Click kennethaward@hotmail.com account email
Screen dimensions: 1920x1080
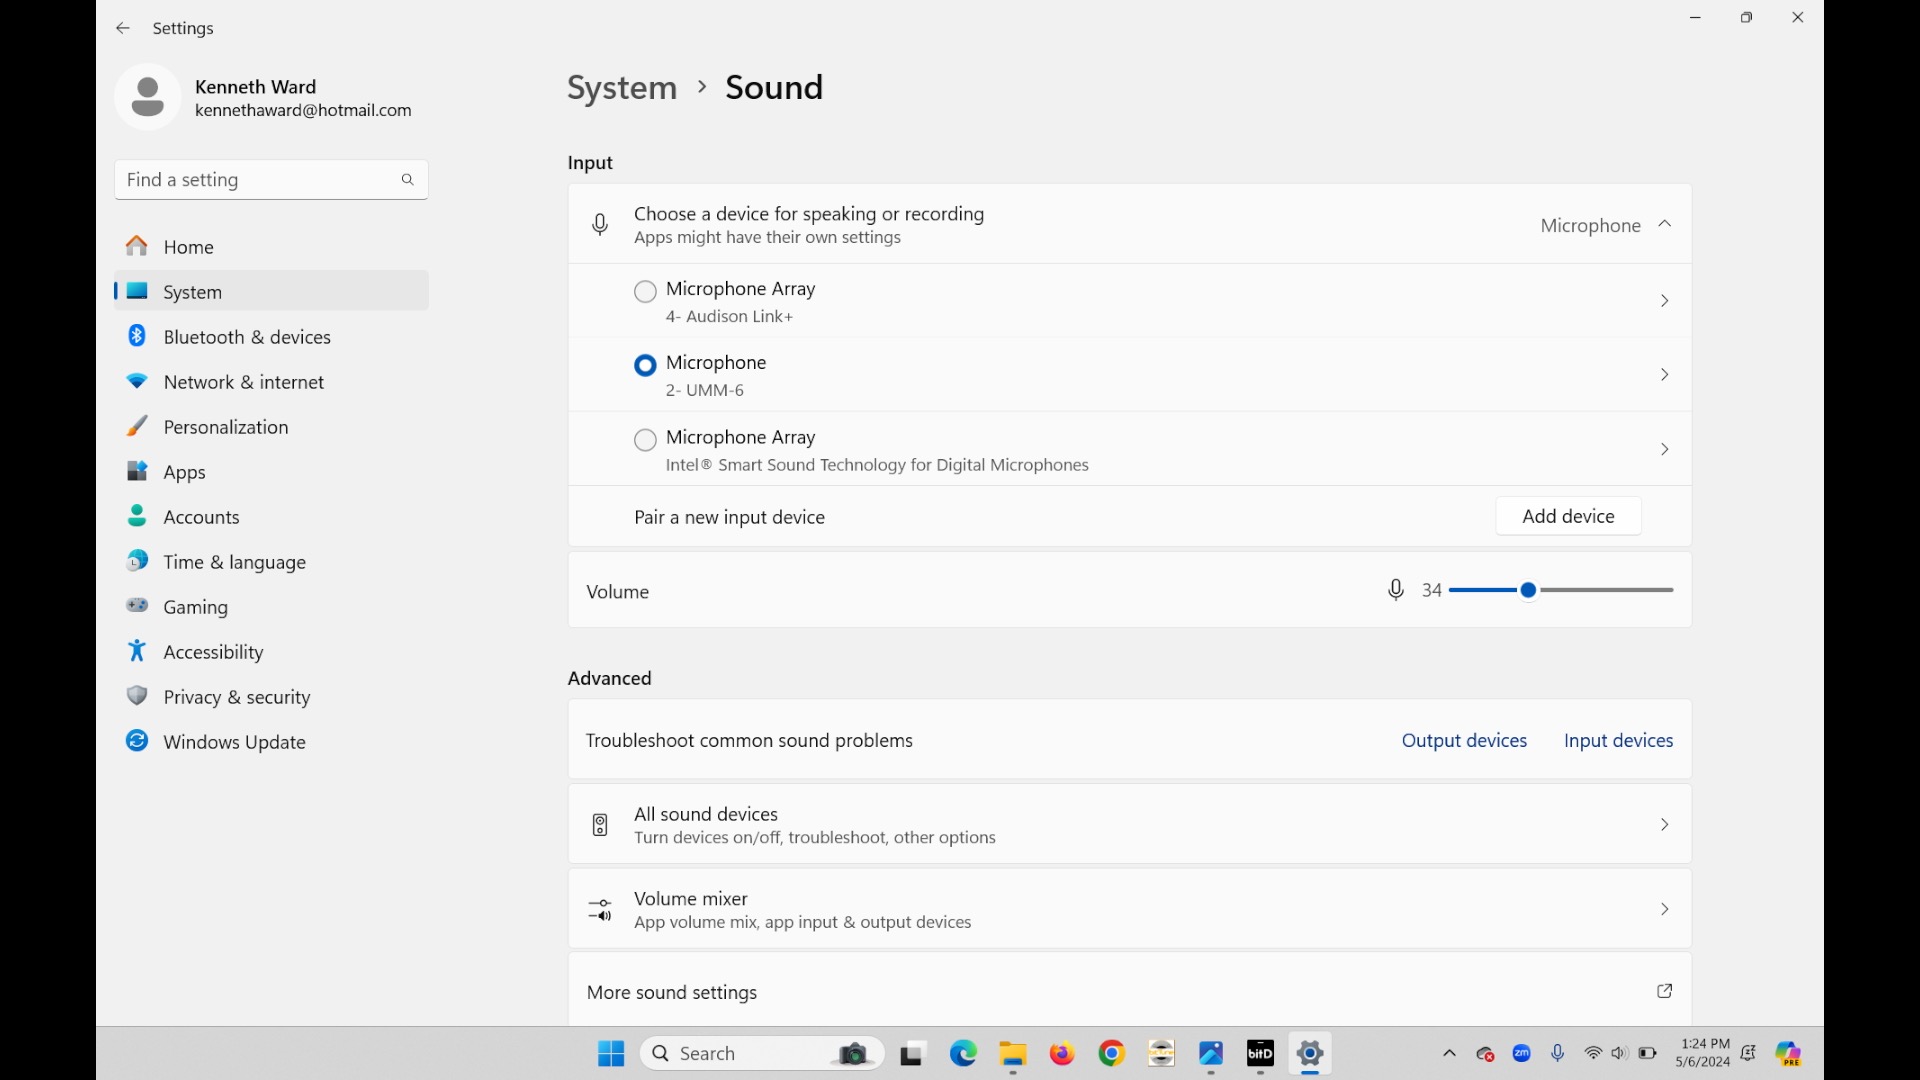pyautogui.click(x=303, y=111)
